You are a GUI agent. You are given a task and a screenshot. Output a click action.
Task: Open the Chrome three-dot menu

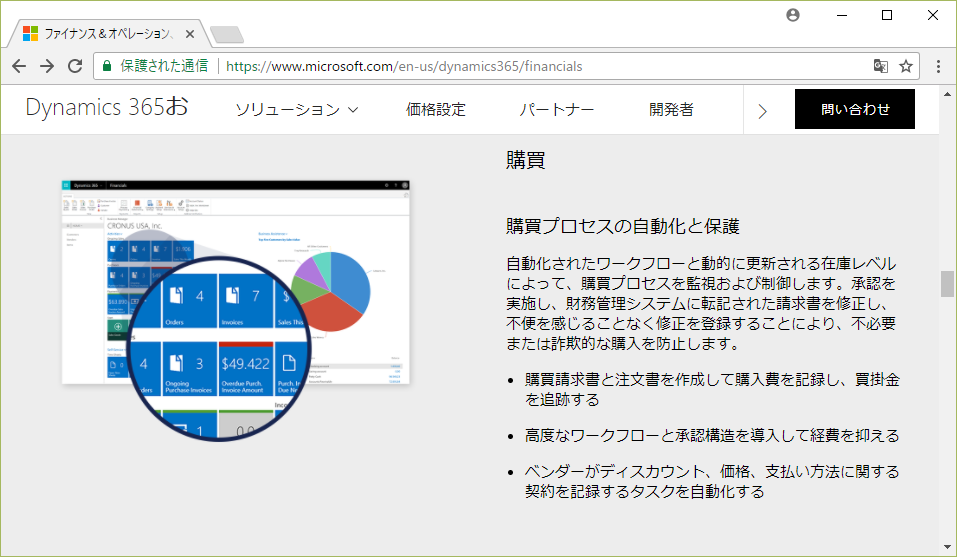click(x=938, y=66)
